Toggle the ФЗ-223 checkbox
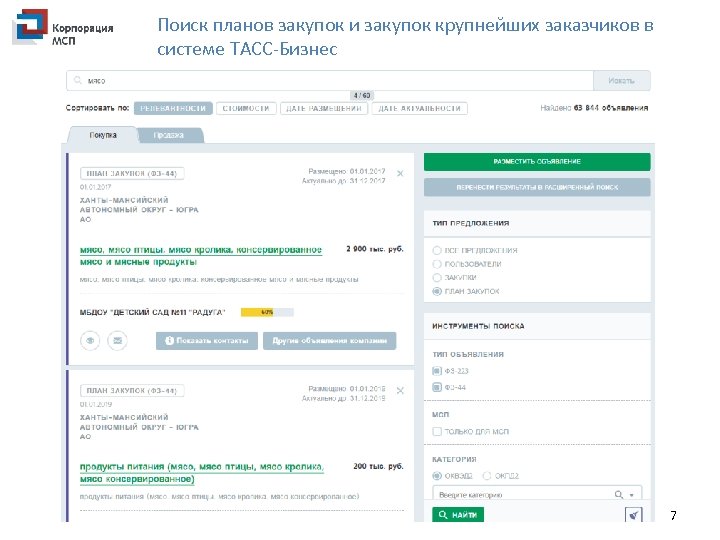Viewport: 720px width, 540px height. pos(437,371)
